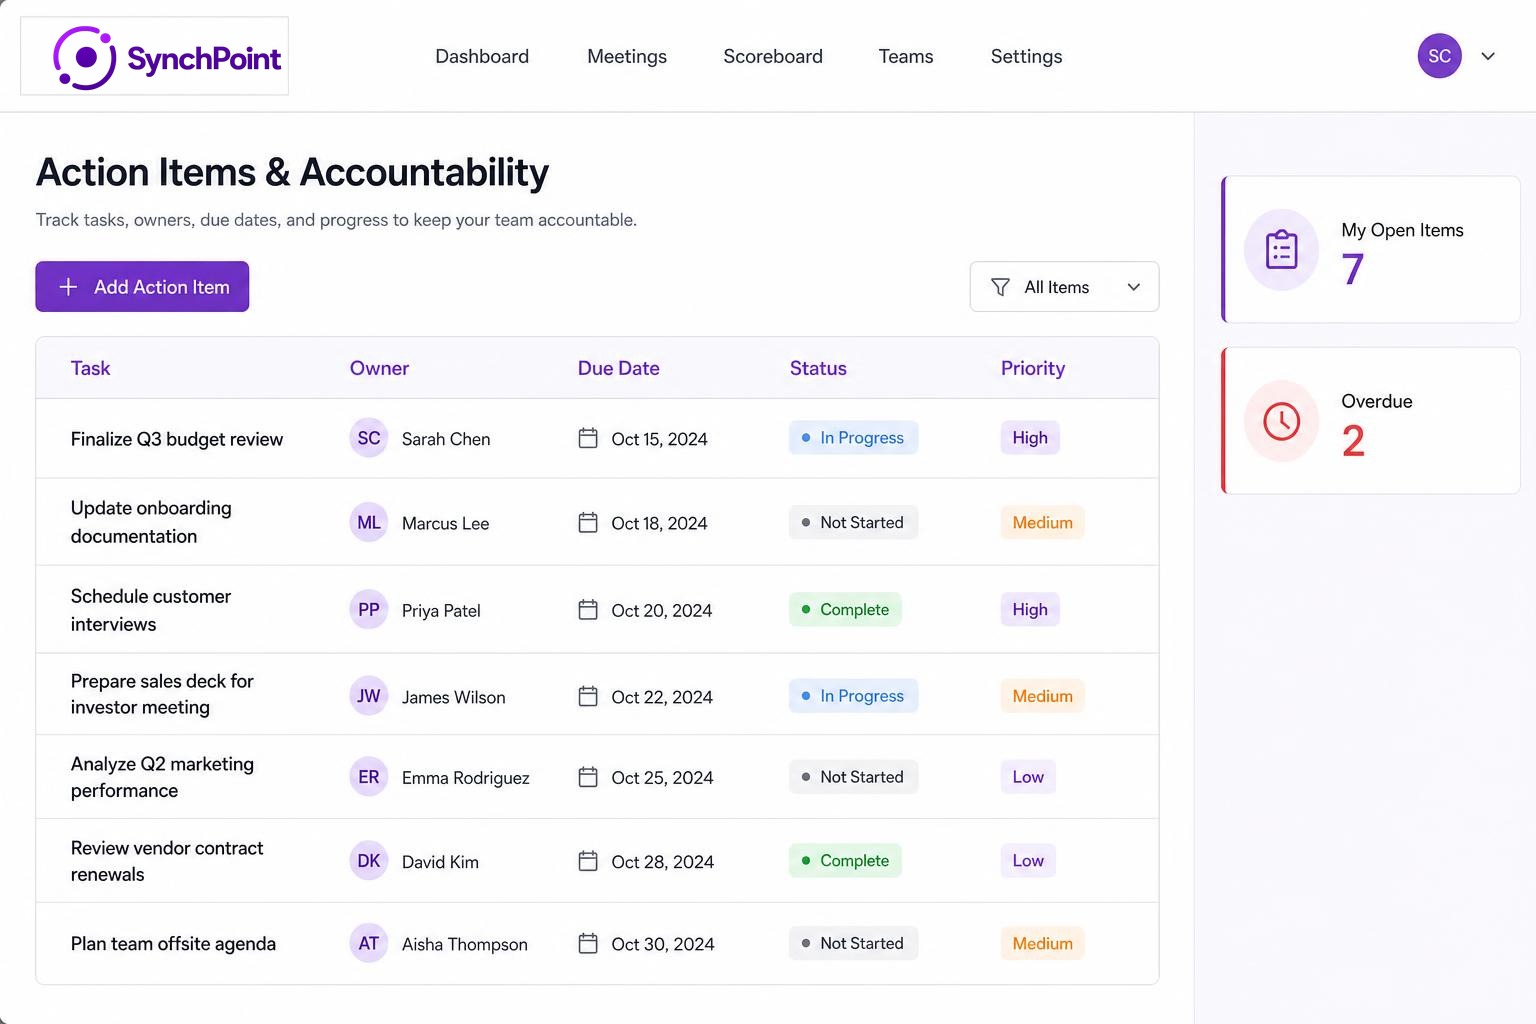Image resolution: width=1536 pixels, height=1024 pixels.
Task: Open the My Open Items card
Action: 1371,250
